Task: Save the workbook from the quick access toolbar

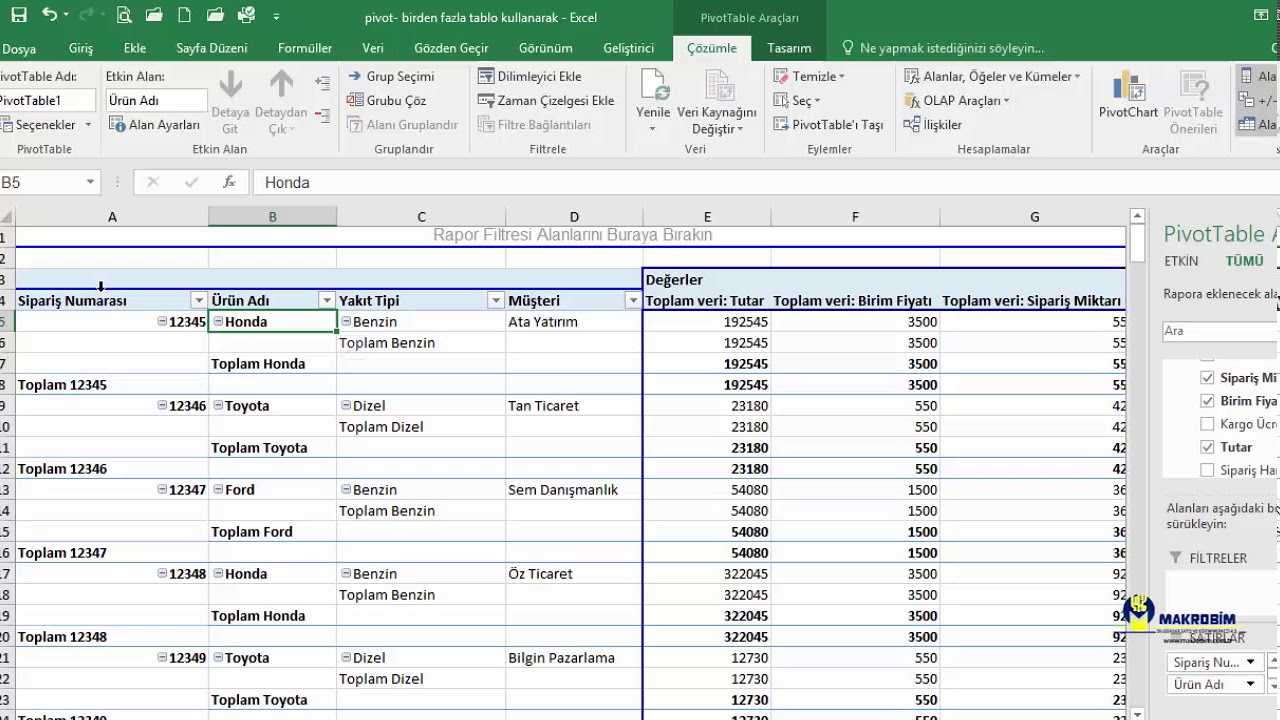Action: [x=18, y=16]
